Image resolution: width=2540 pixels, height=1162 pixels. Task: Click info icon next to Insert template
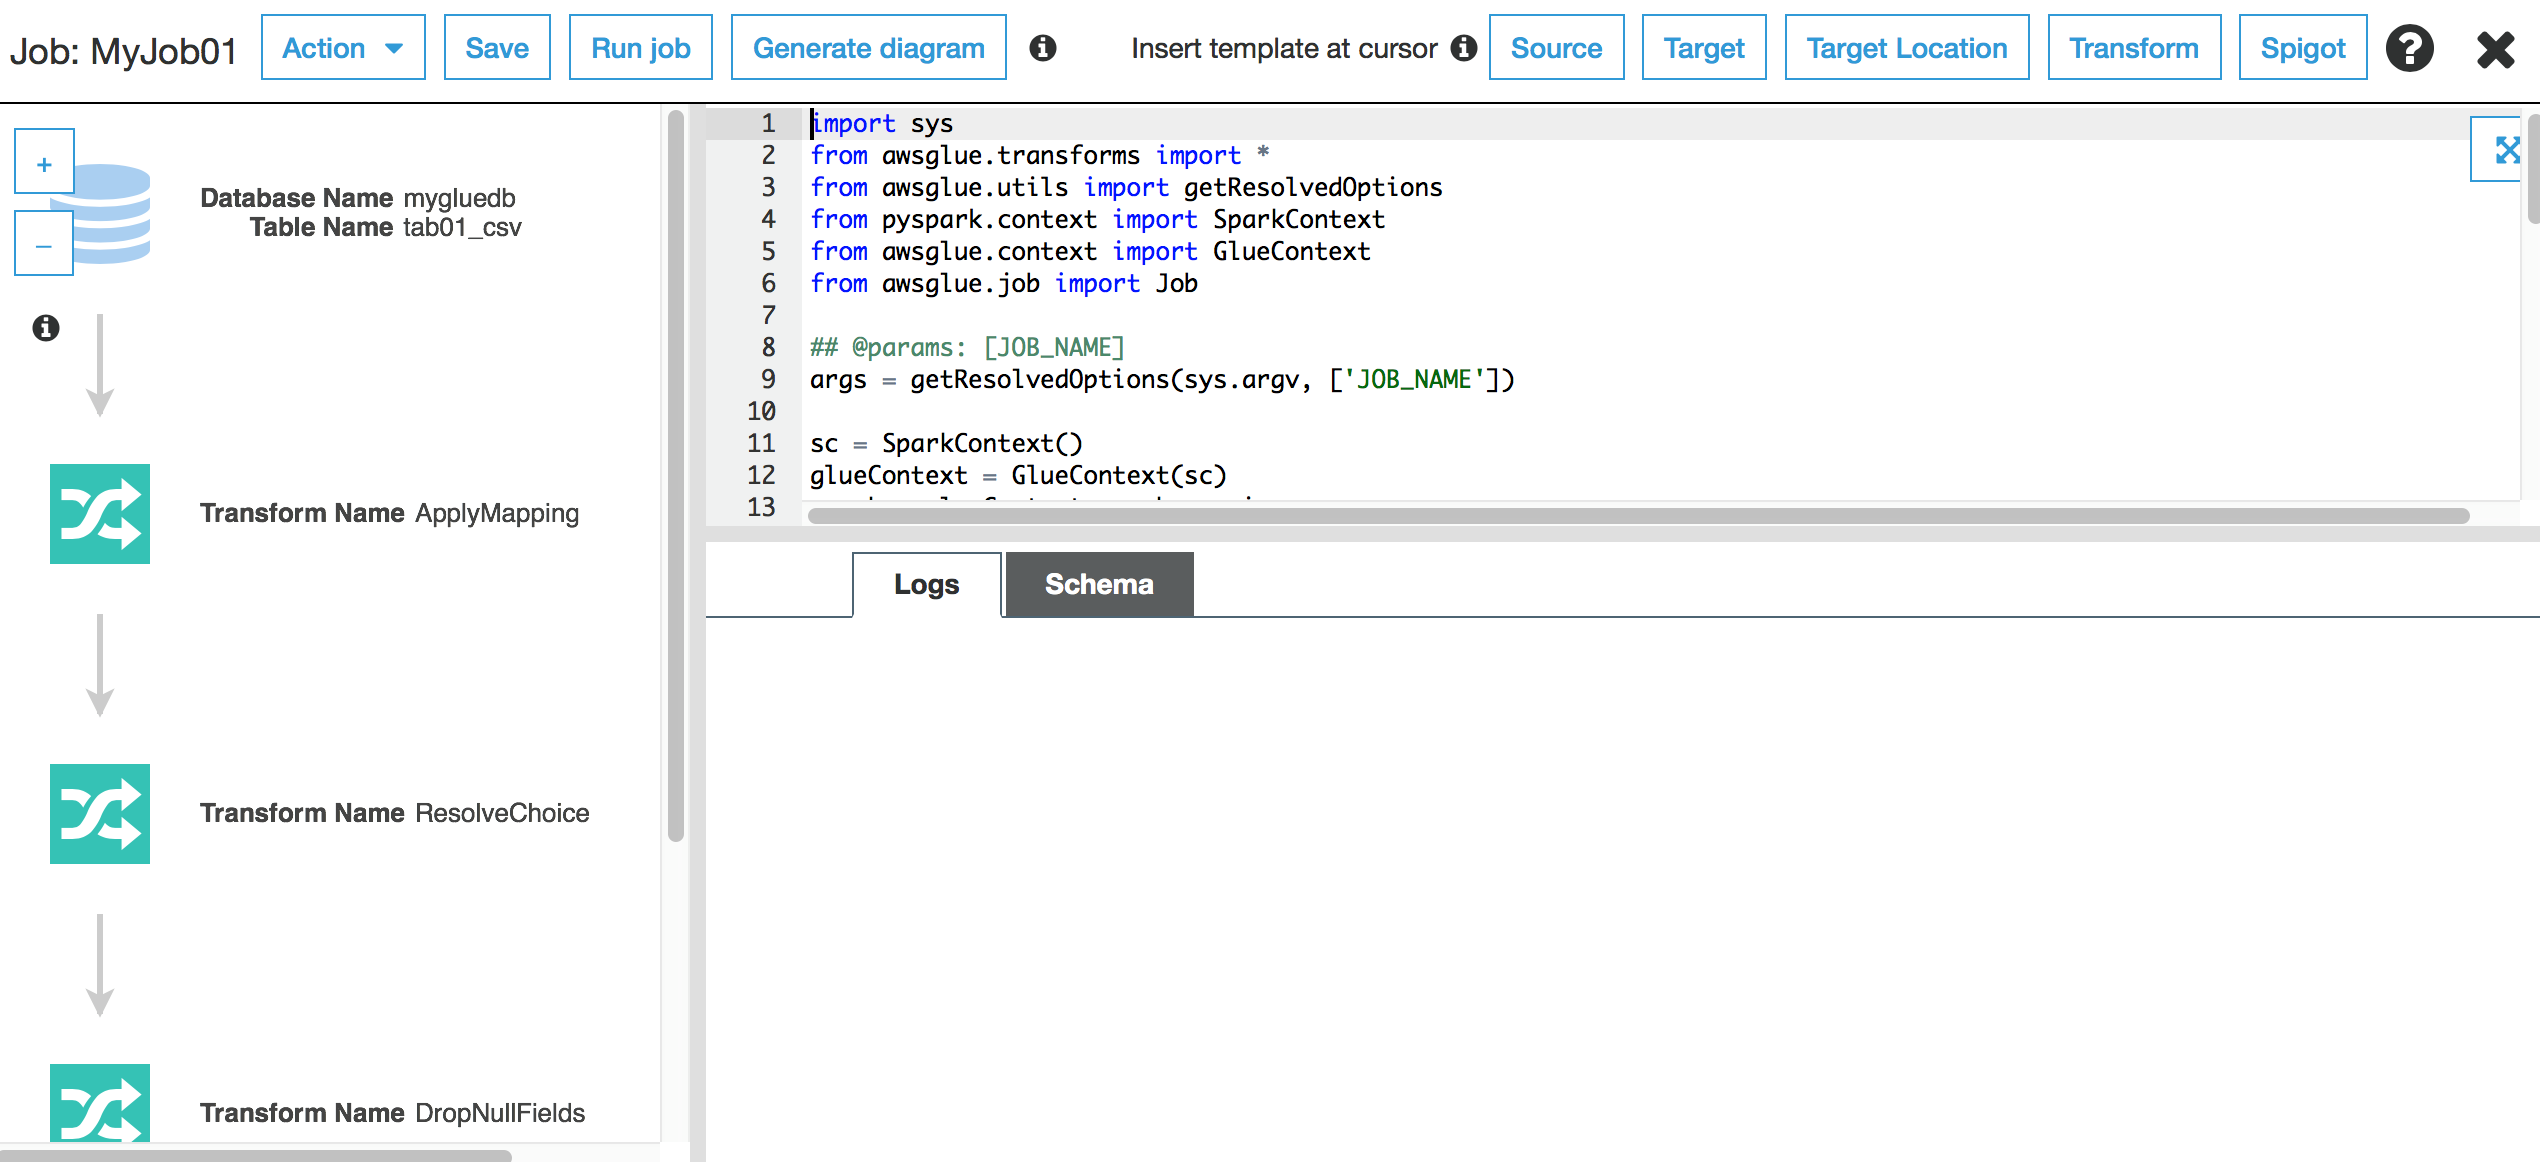tap(1464, 48)
